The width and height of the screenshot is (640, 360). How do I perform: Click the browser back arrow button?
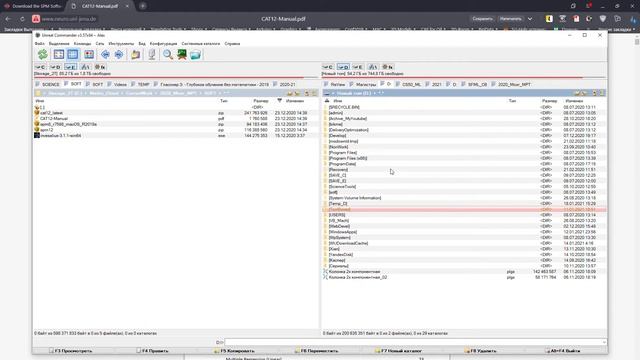pyautogui.click(x=8, y=19)
